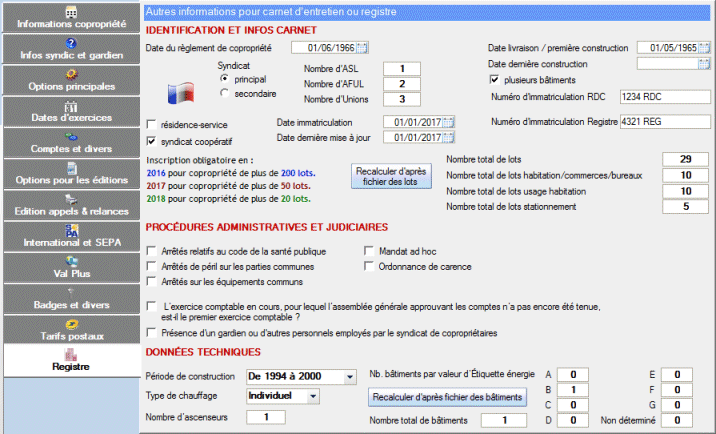Click the Nombre total de lots field
The image size is (716, 434).
685,159
